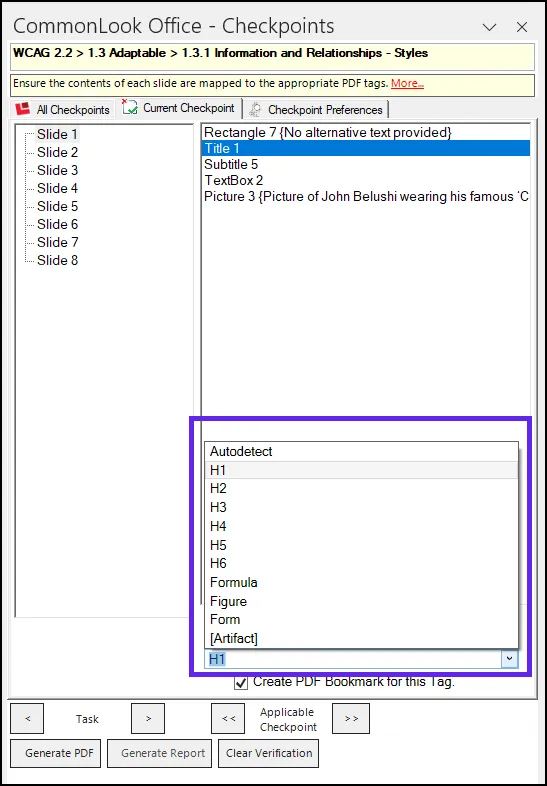Select the Title 1 list item

coord(366,148)
